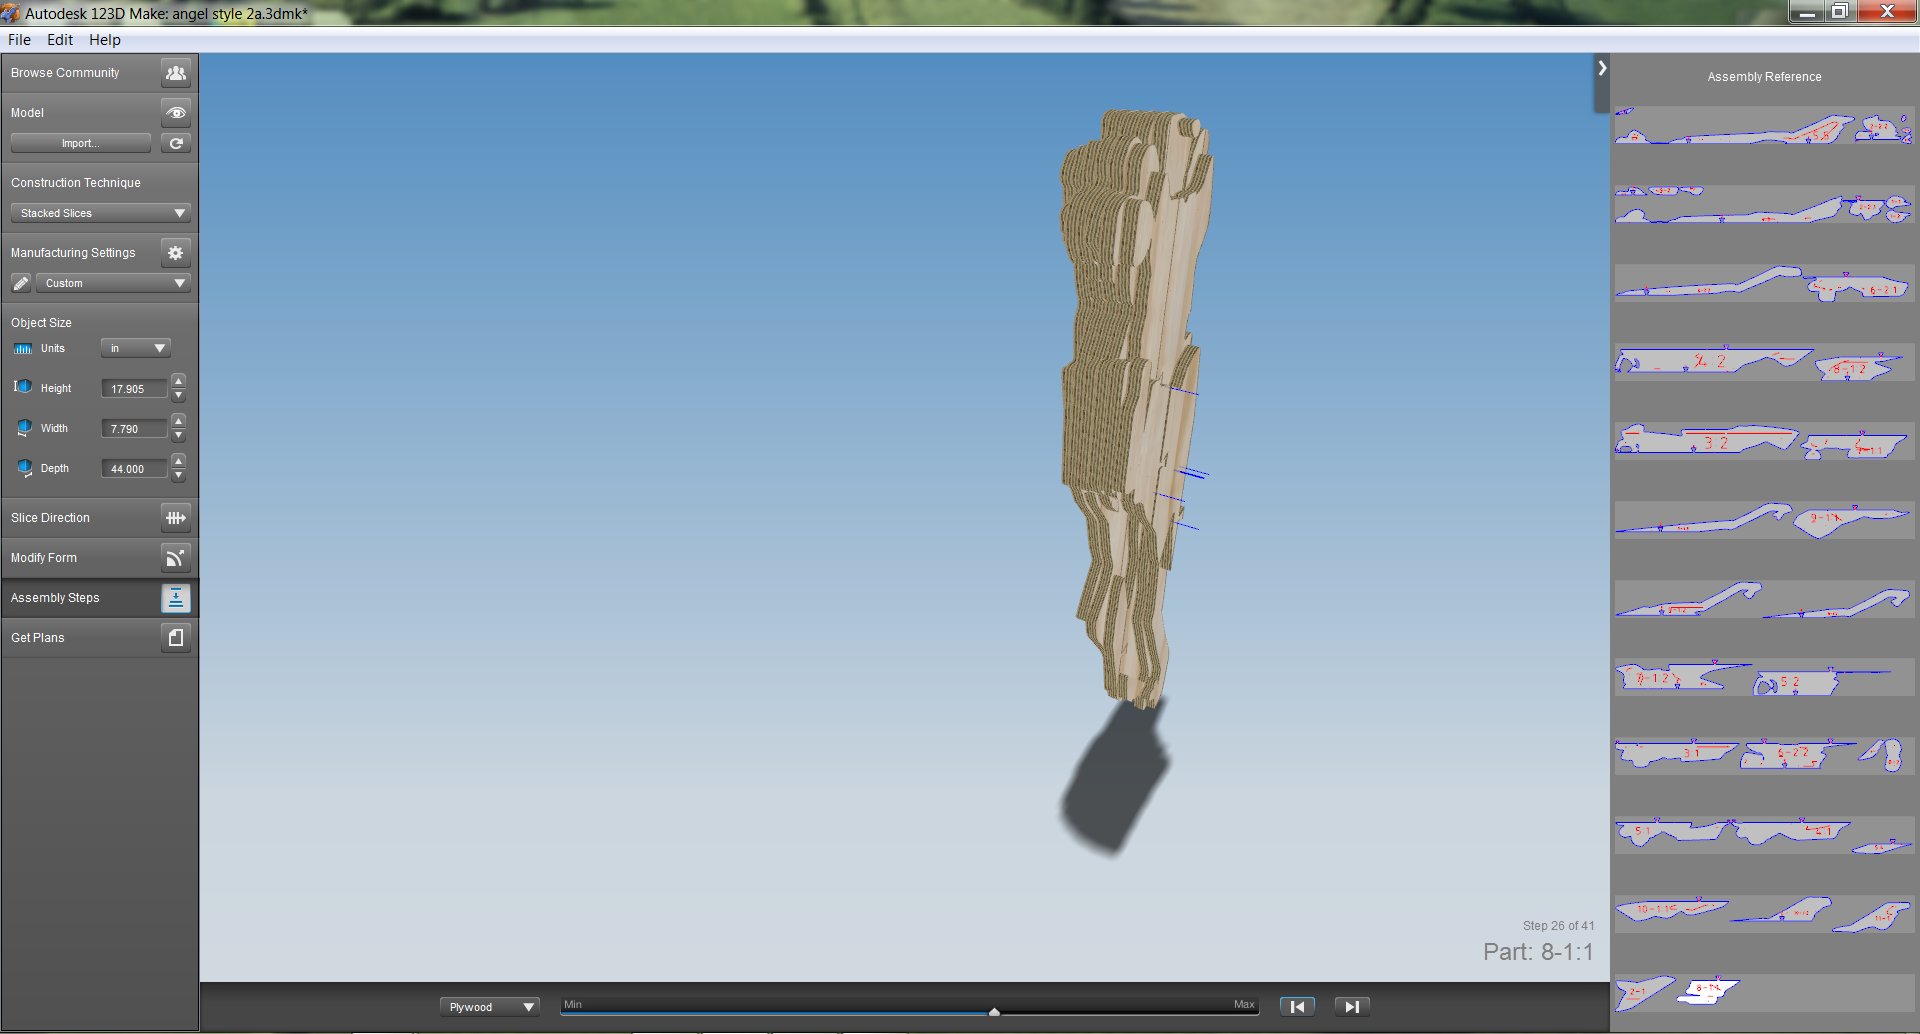Click the Depth value field 44.000
The height and width of the screenshot is (1034, 1920).
pos(134,468)
